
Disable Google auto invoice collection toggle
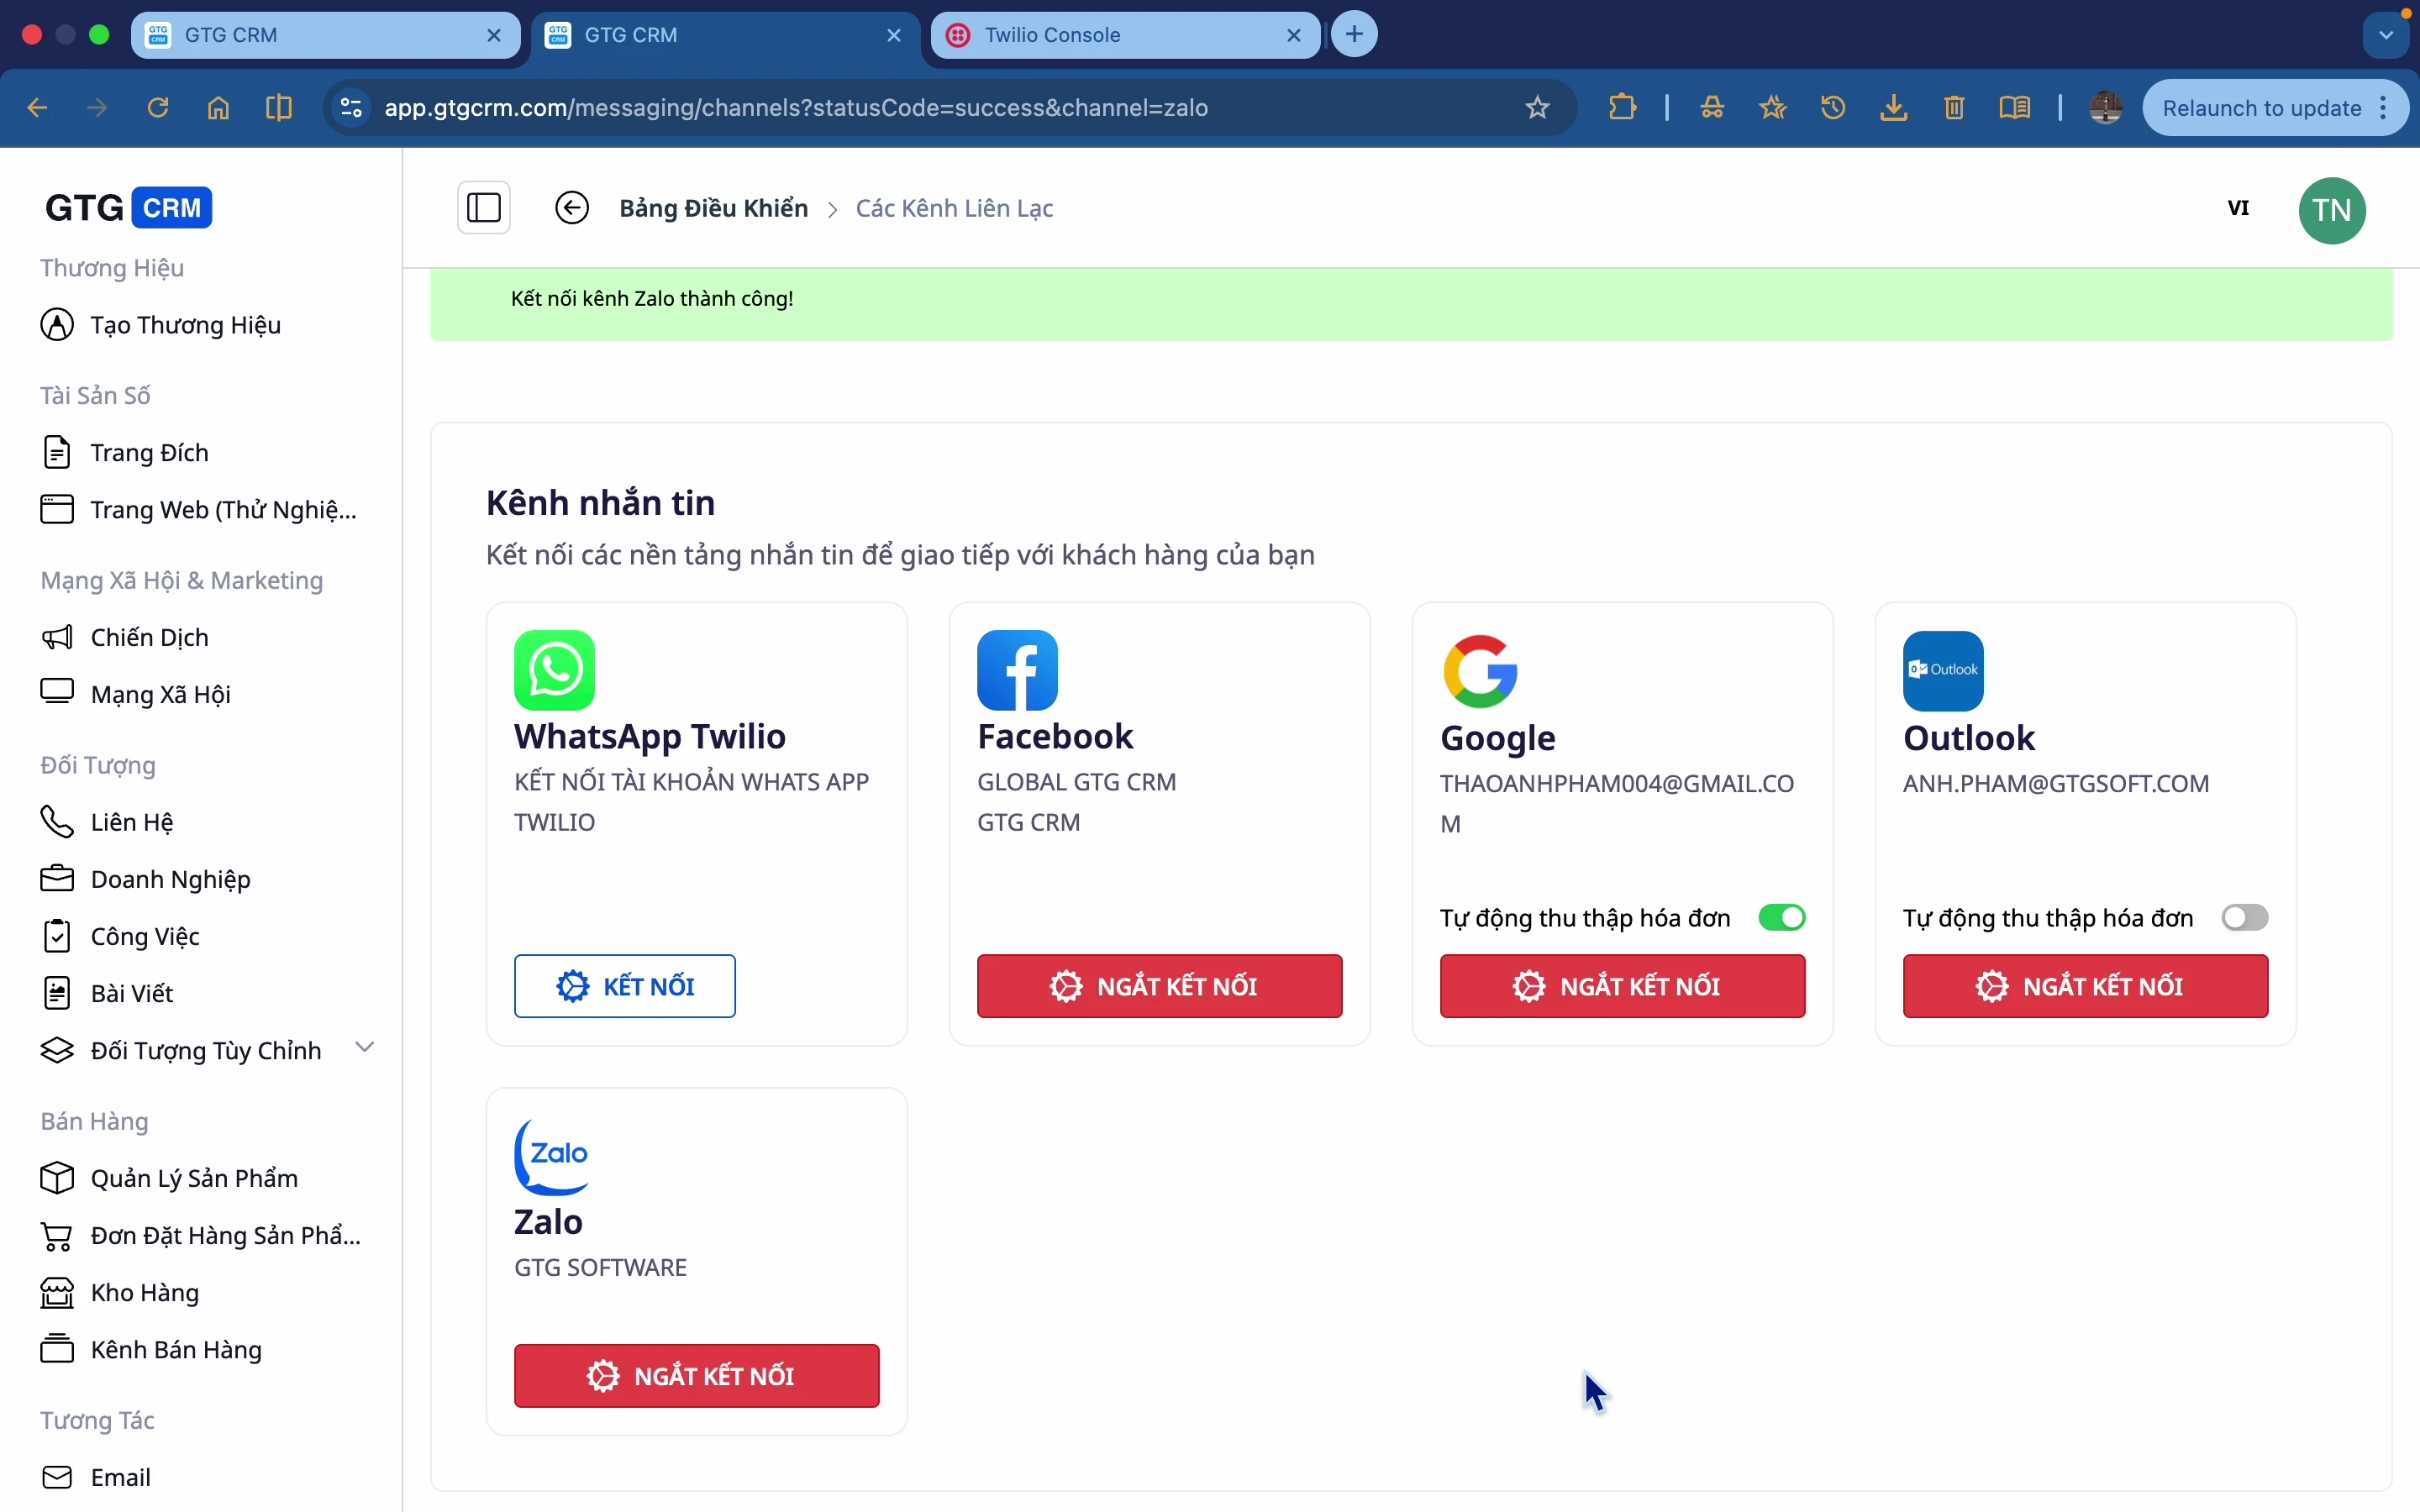click(x=1781, y=917)
